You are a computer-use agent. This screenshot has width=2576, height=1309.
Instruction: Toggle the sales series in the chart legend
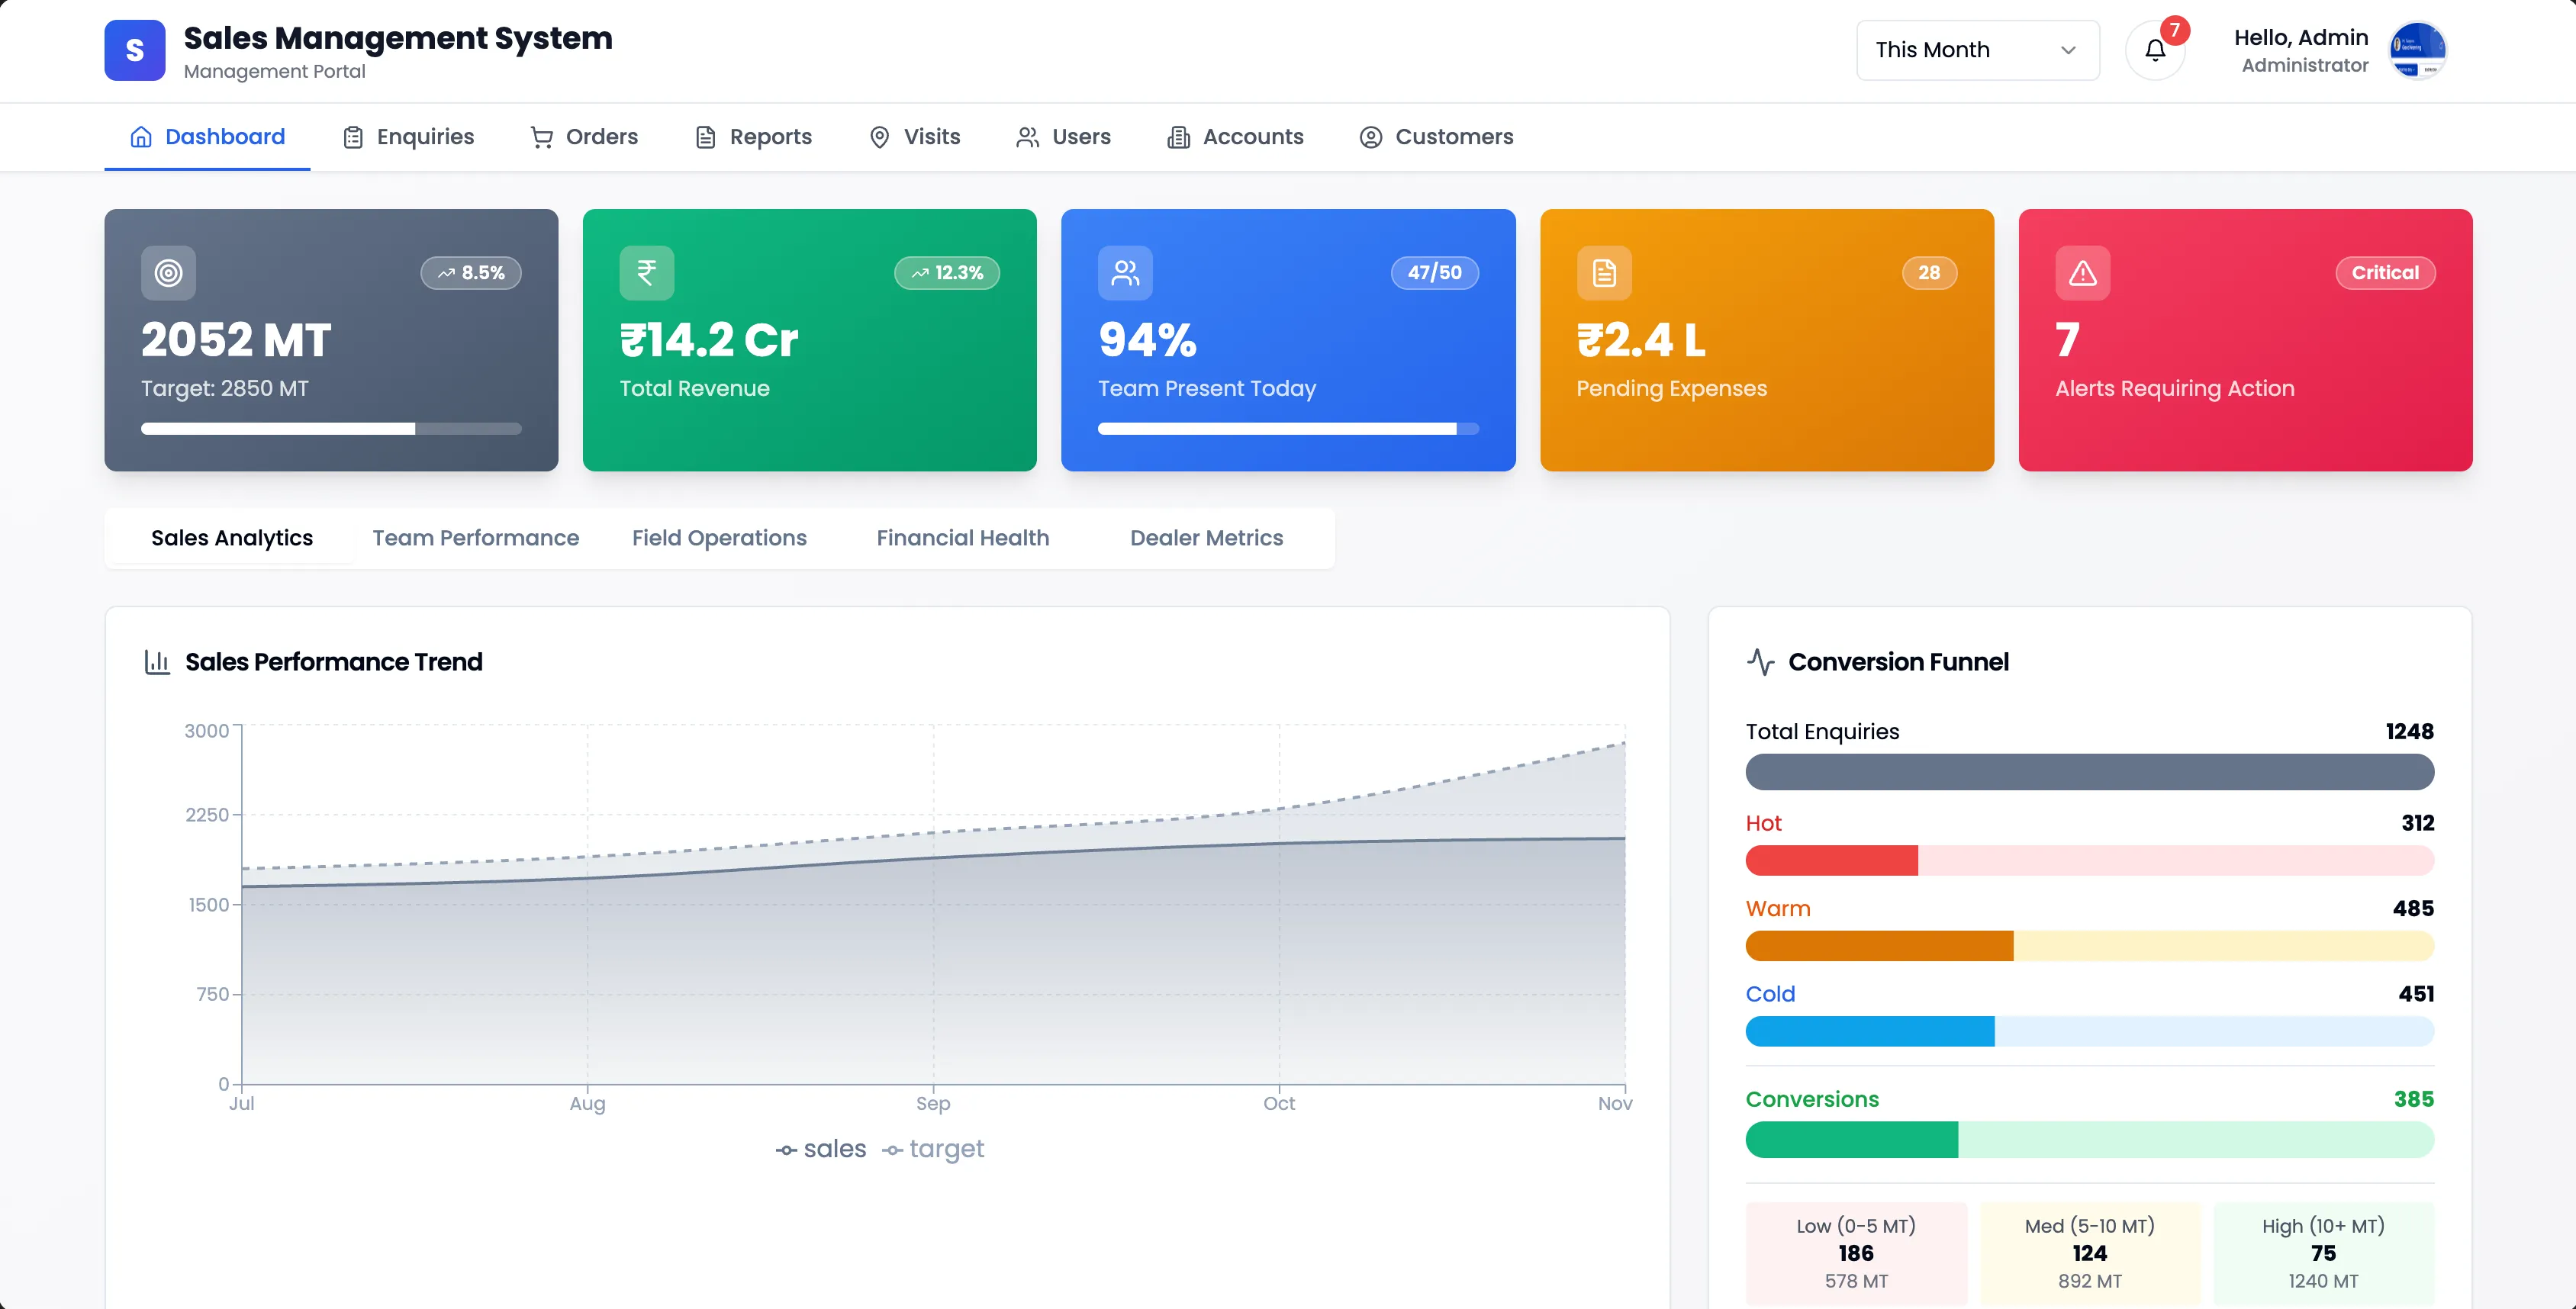(x=822, y=1148)
